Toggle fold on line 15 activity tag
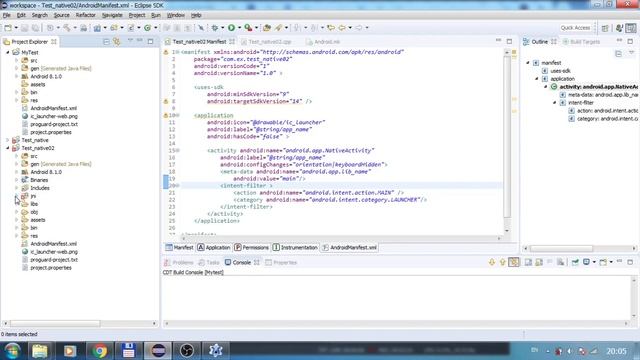Image resolution: width=640 pixels, height=360 pixels. pyautogui.click(x=178, y=151)
